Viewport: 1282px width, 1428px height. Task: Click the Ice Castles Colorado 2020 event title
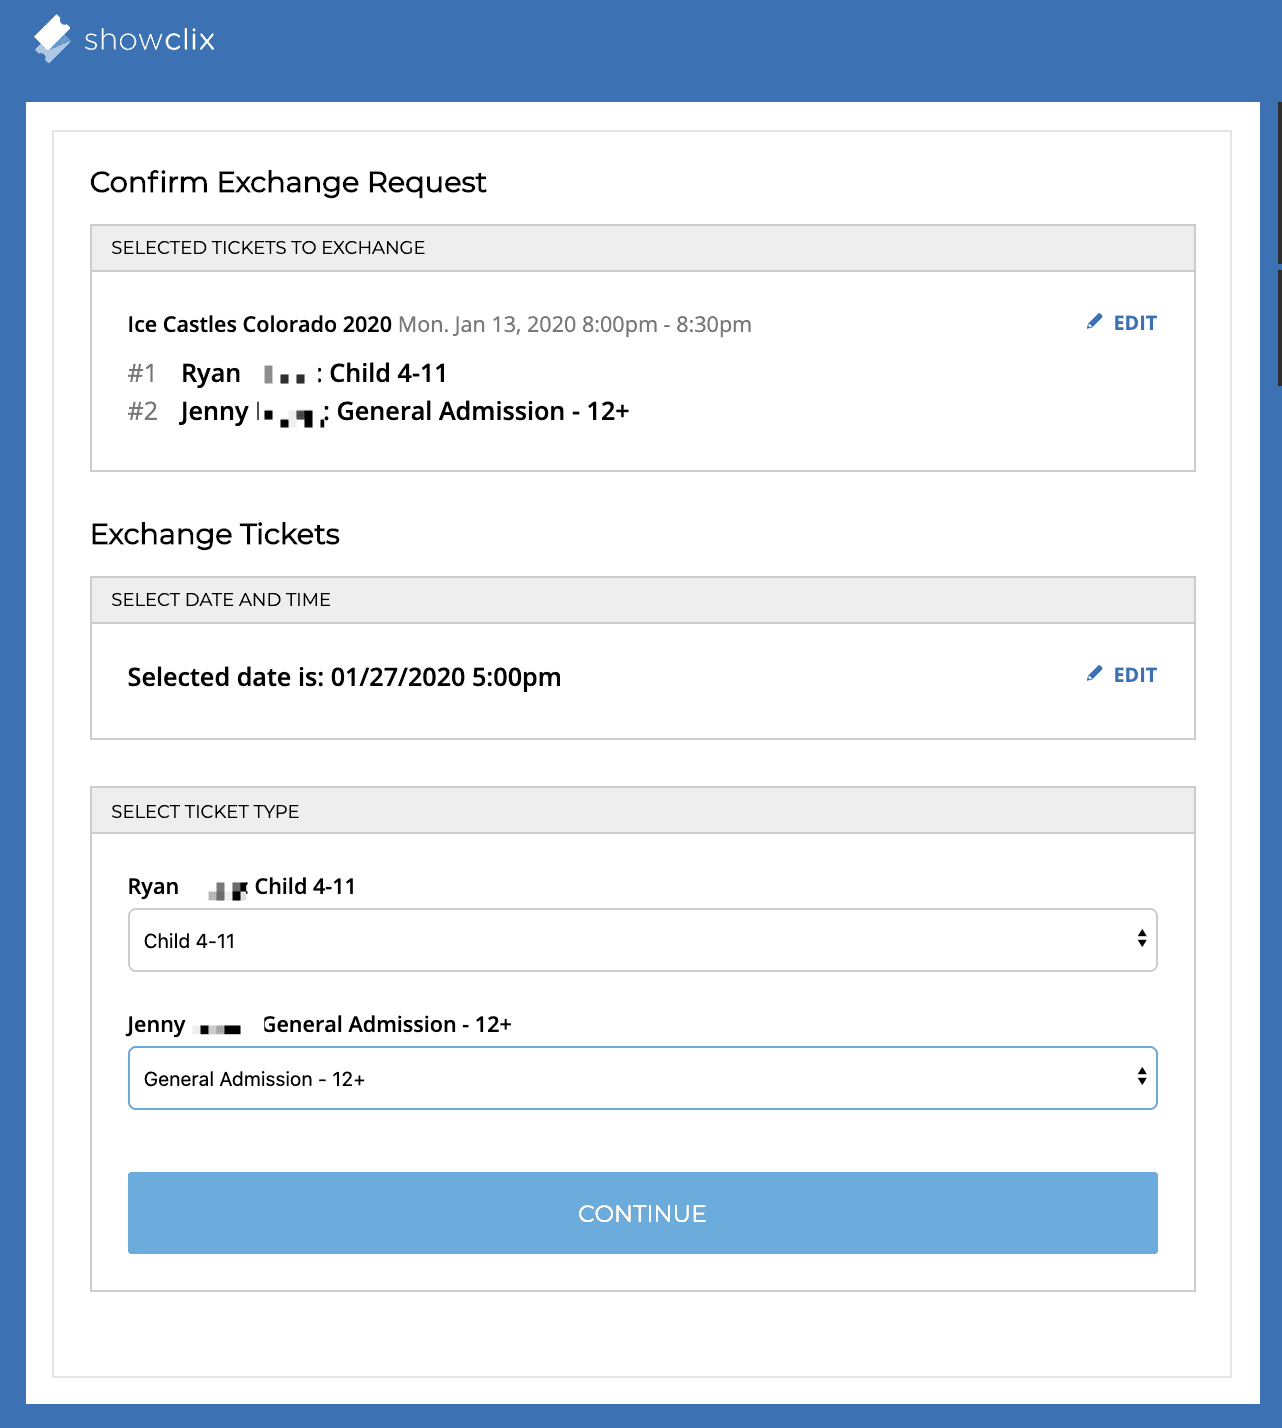[259, 324]
